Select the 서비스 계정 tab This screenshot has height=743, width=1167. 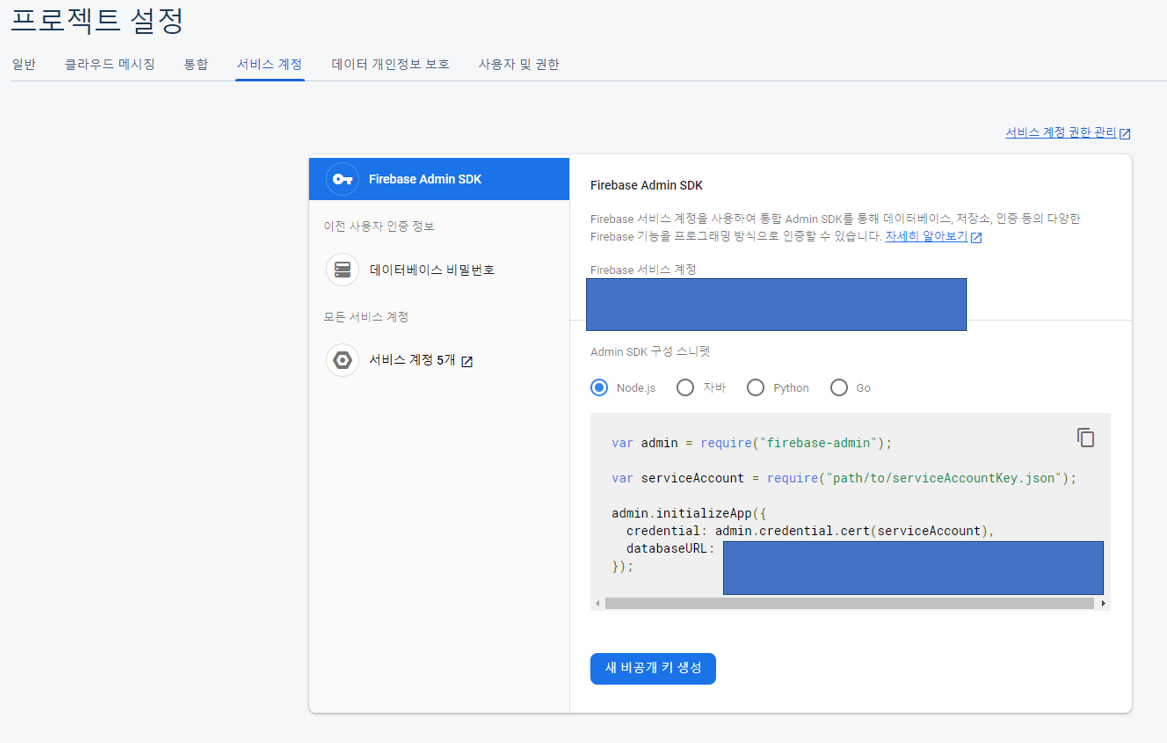coord(269,64)
